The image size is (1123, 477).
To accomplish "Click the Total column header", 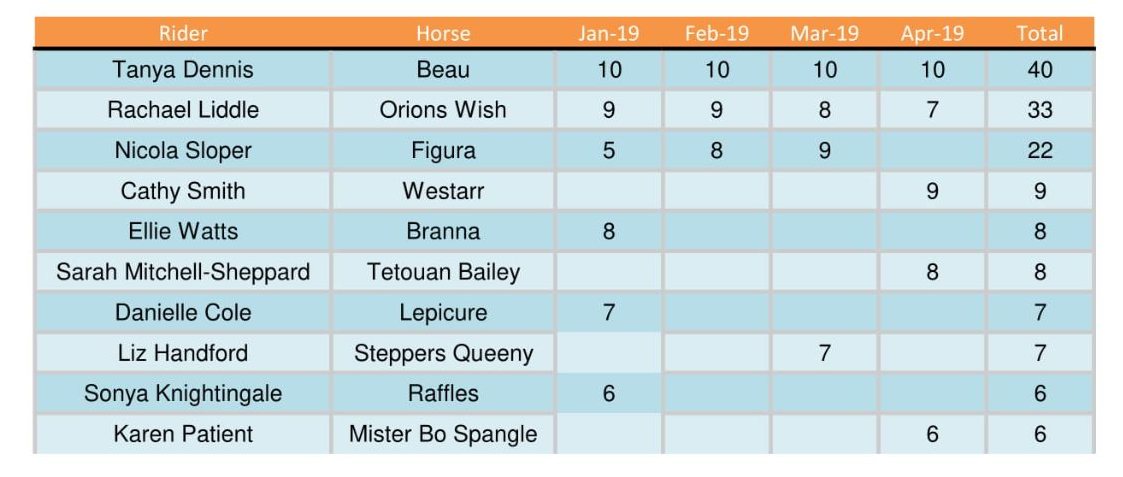I will tap(1040, 34).
